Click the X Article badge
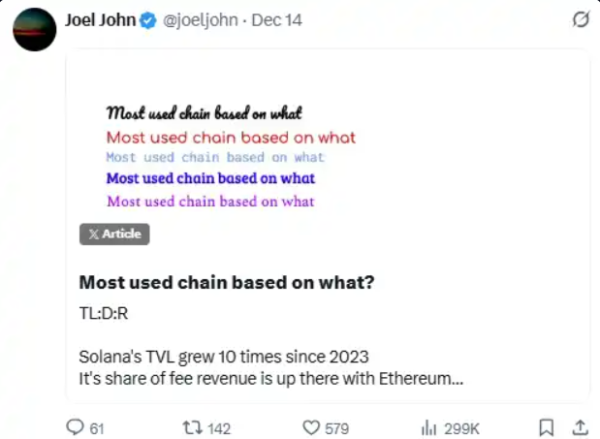 coord(114,234)
